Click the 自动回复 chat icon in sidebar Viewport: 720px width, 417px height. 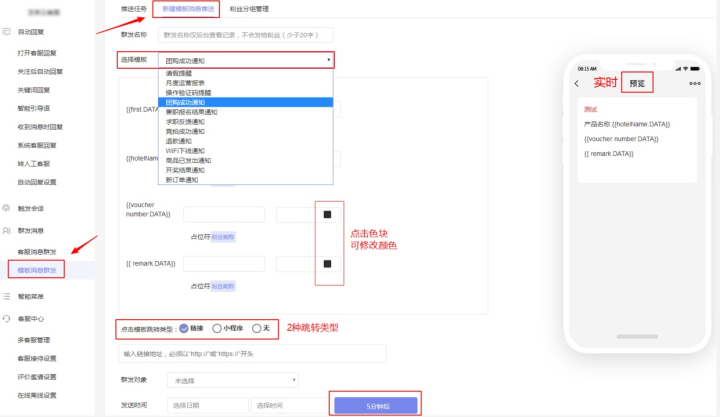(x=6, y=32)
